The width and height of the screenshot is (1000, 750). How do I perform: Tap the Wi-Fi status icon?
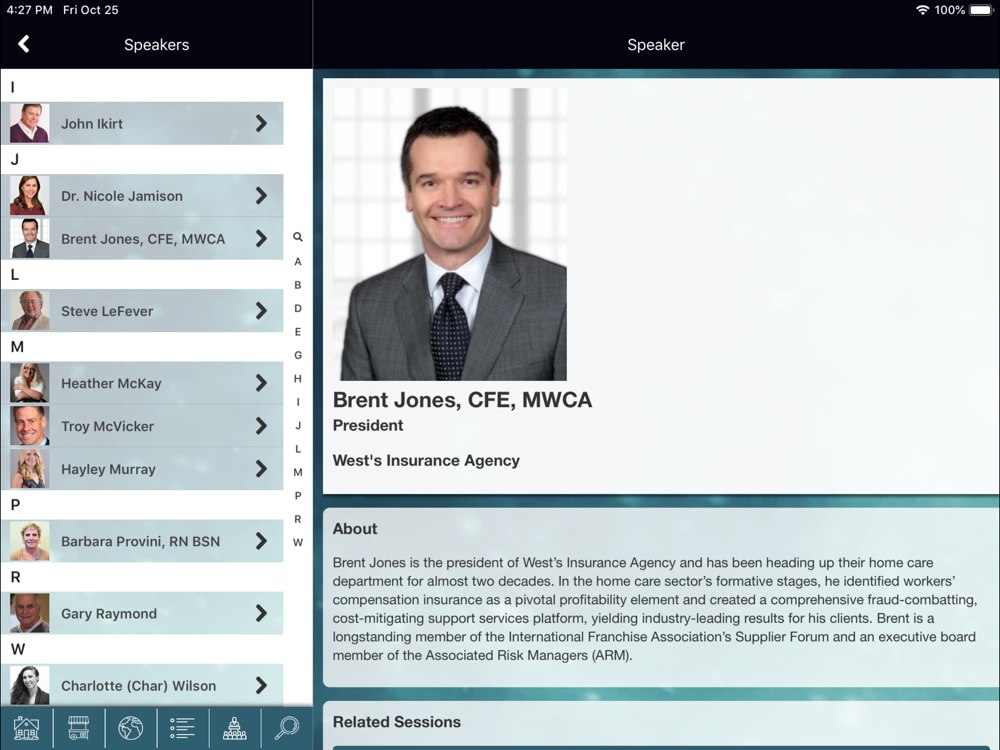922,10
